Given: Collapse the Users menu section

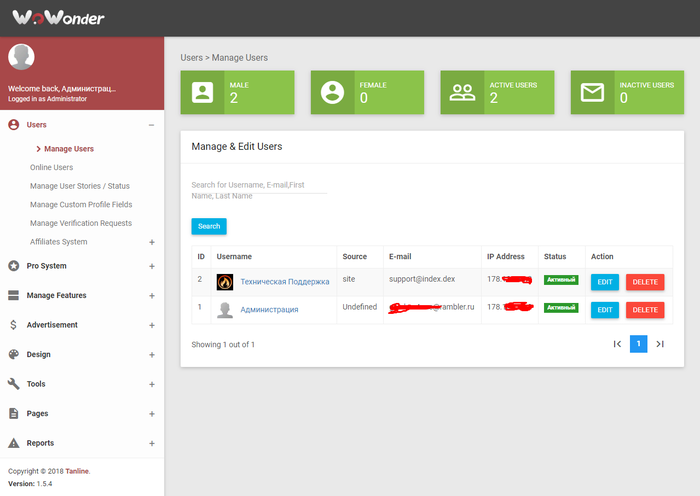Looking at the screenshot, I should point(152,125).
